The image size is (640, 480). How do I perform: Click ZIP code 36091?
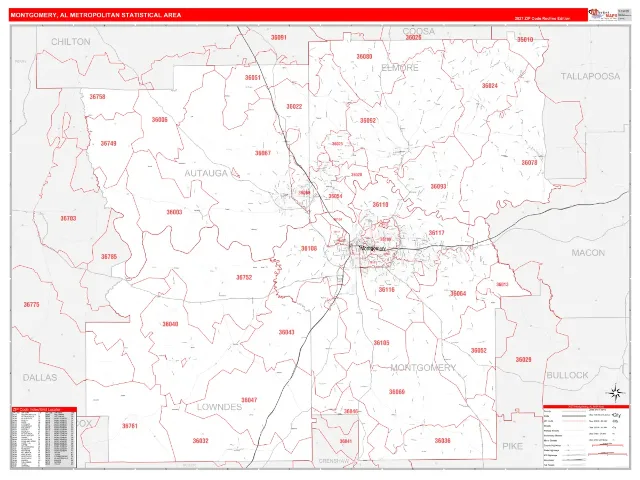click(279, 38)
